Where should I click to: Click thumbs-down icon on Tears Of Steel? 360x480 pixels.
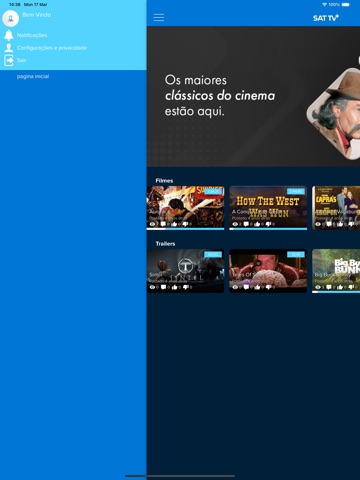click(x=268, y=287)
